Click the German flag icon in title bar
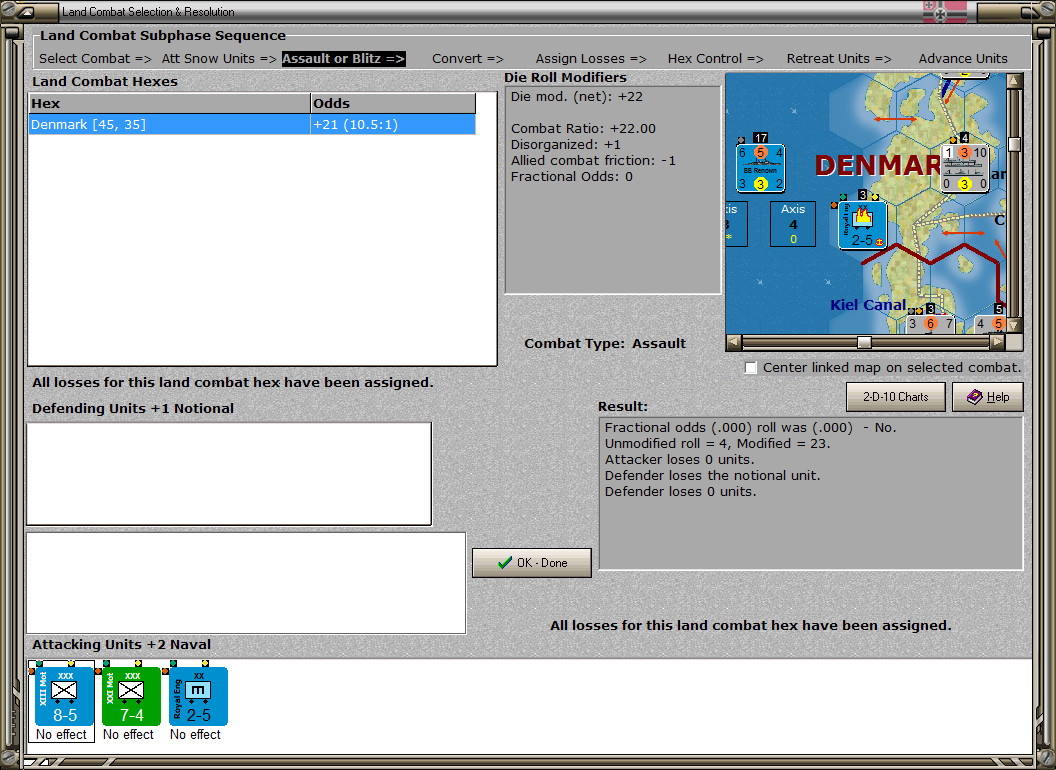The height and width of the screenshot is (770, 1056). (944, 11)
